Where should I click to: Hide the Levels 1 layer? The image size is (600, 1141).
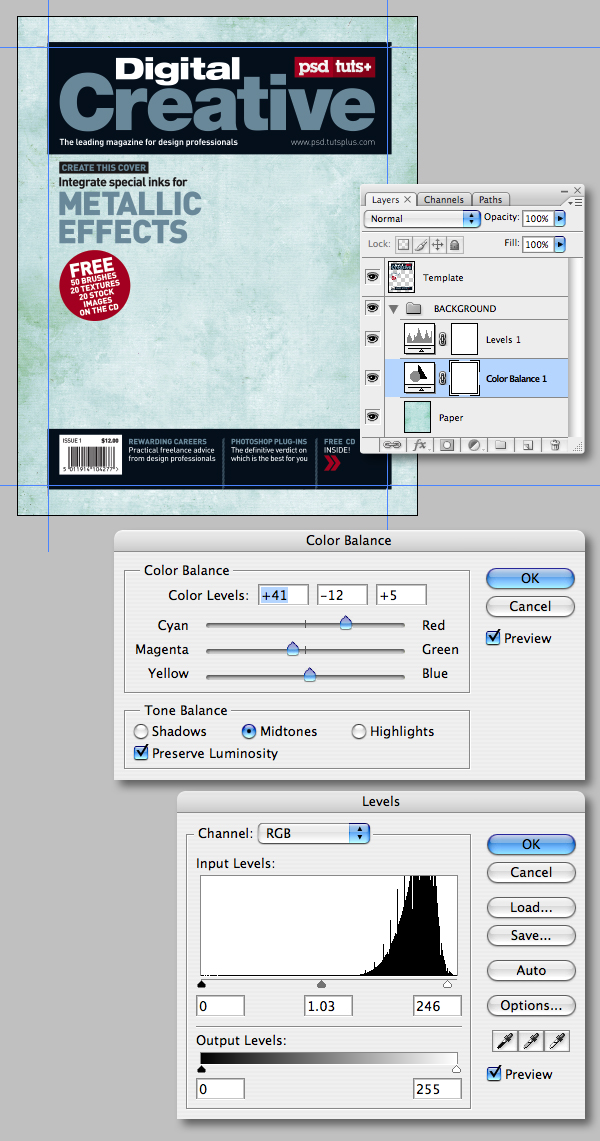(x=372, y=339)
